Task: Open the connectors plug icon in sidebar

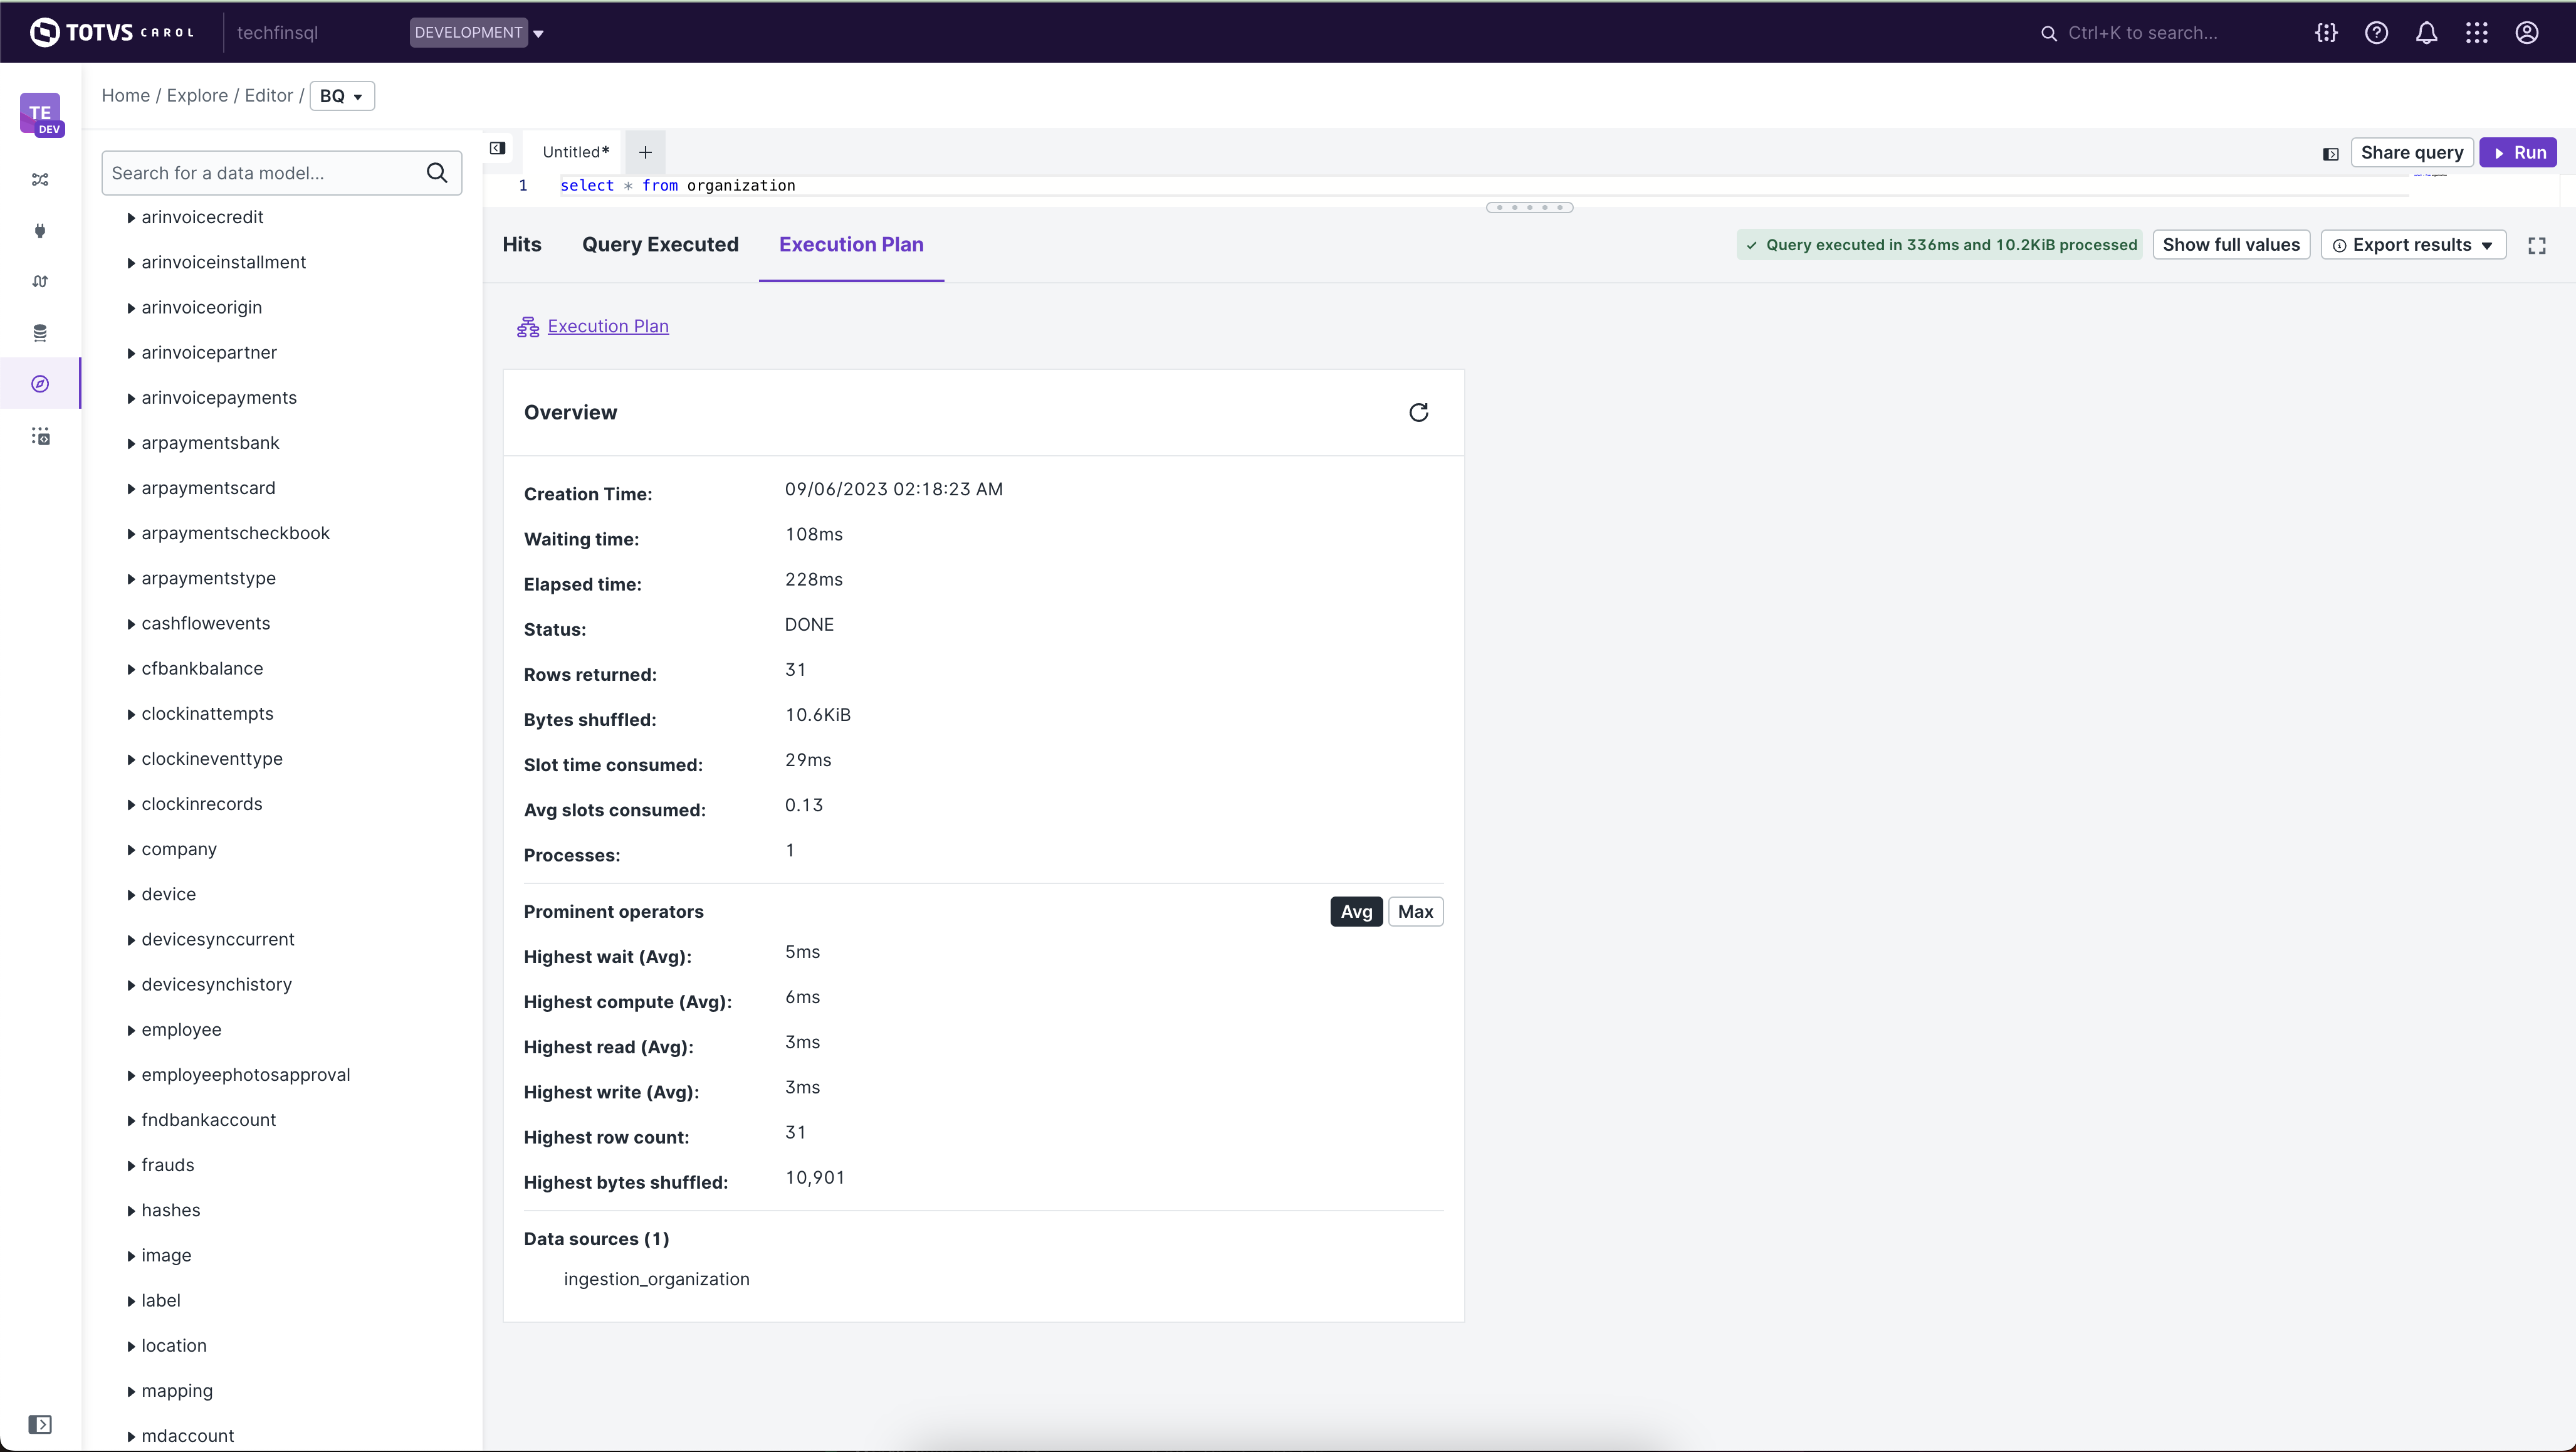Action: (x=40, y=231)
